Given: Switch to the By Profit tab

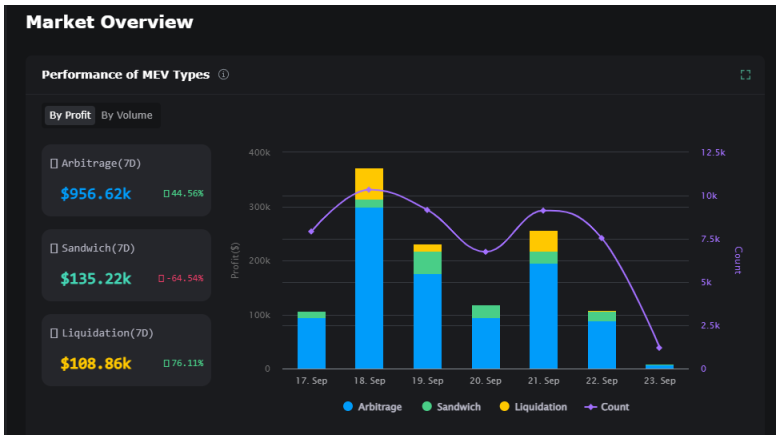Looking at the screenshot, I should tap(70, 115).
